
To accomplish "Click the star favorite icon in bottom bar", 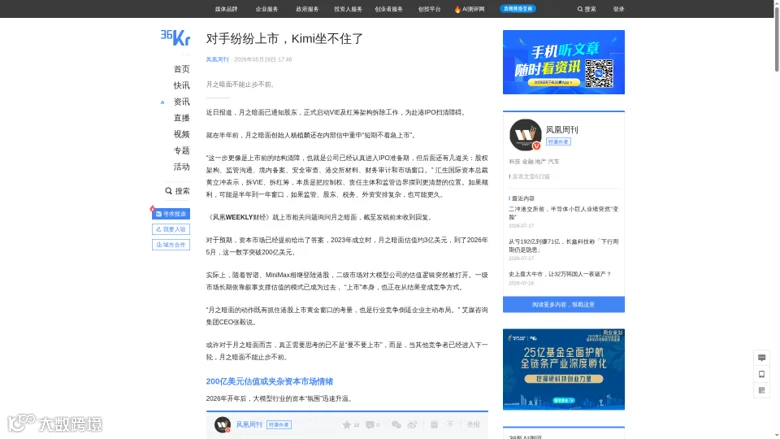I will [x=347, y=425].
